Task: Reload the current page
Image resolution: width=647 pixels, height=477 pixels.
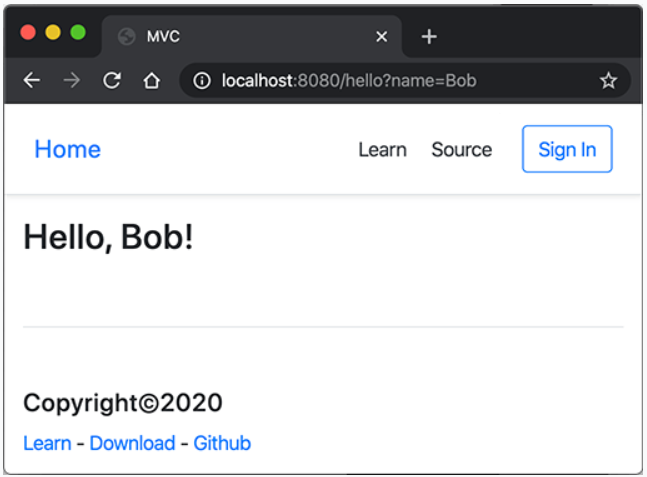Action: coord(112,80)
